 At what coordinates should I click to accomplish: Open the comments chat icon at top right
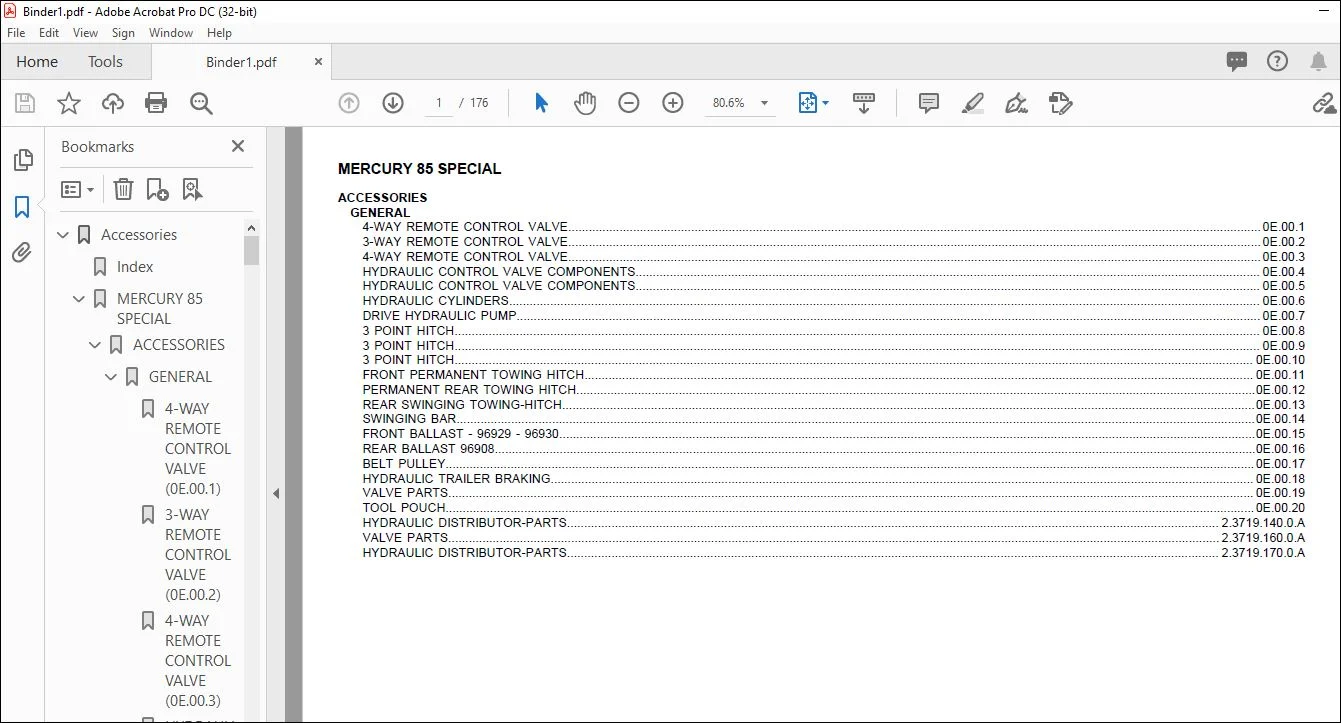[1237, 61]
